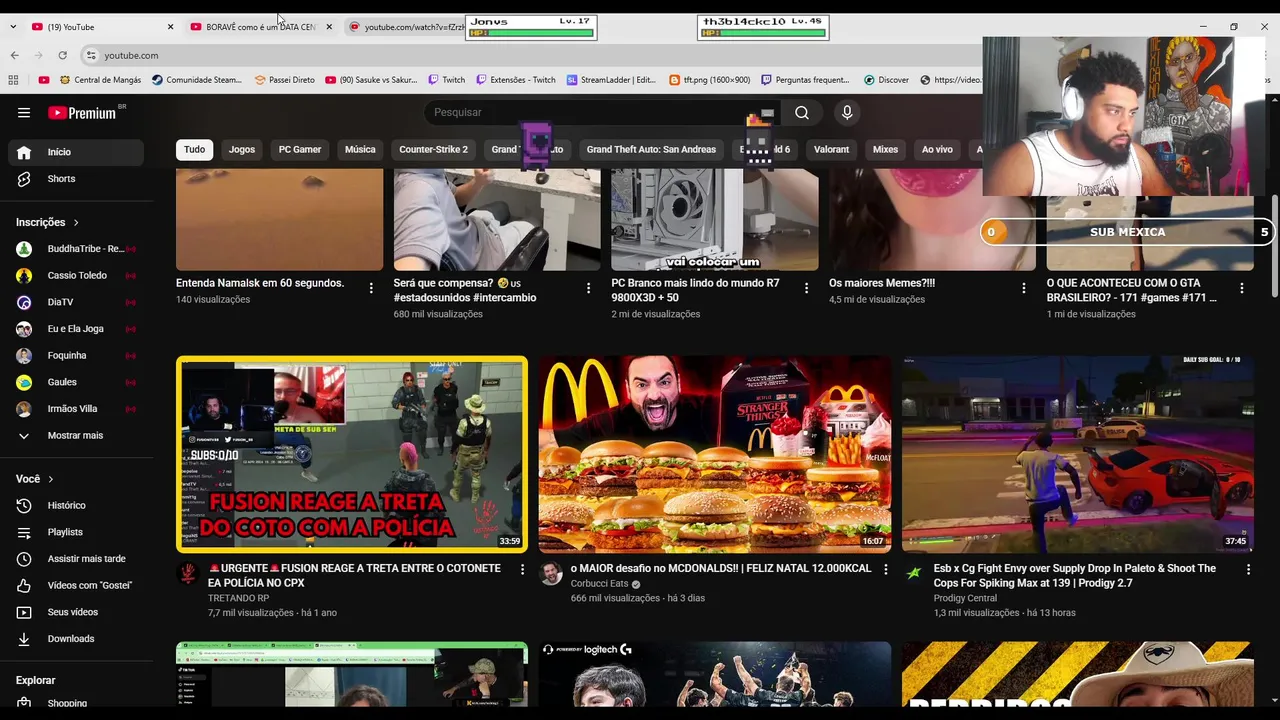
Task: Open Comunidade Steam bookmark
Action: click(x=197, y=80)
